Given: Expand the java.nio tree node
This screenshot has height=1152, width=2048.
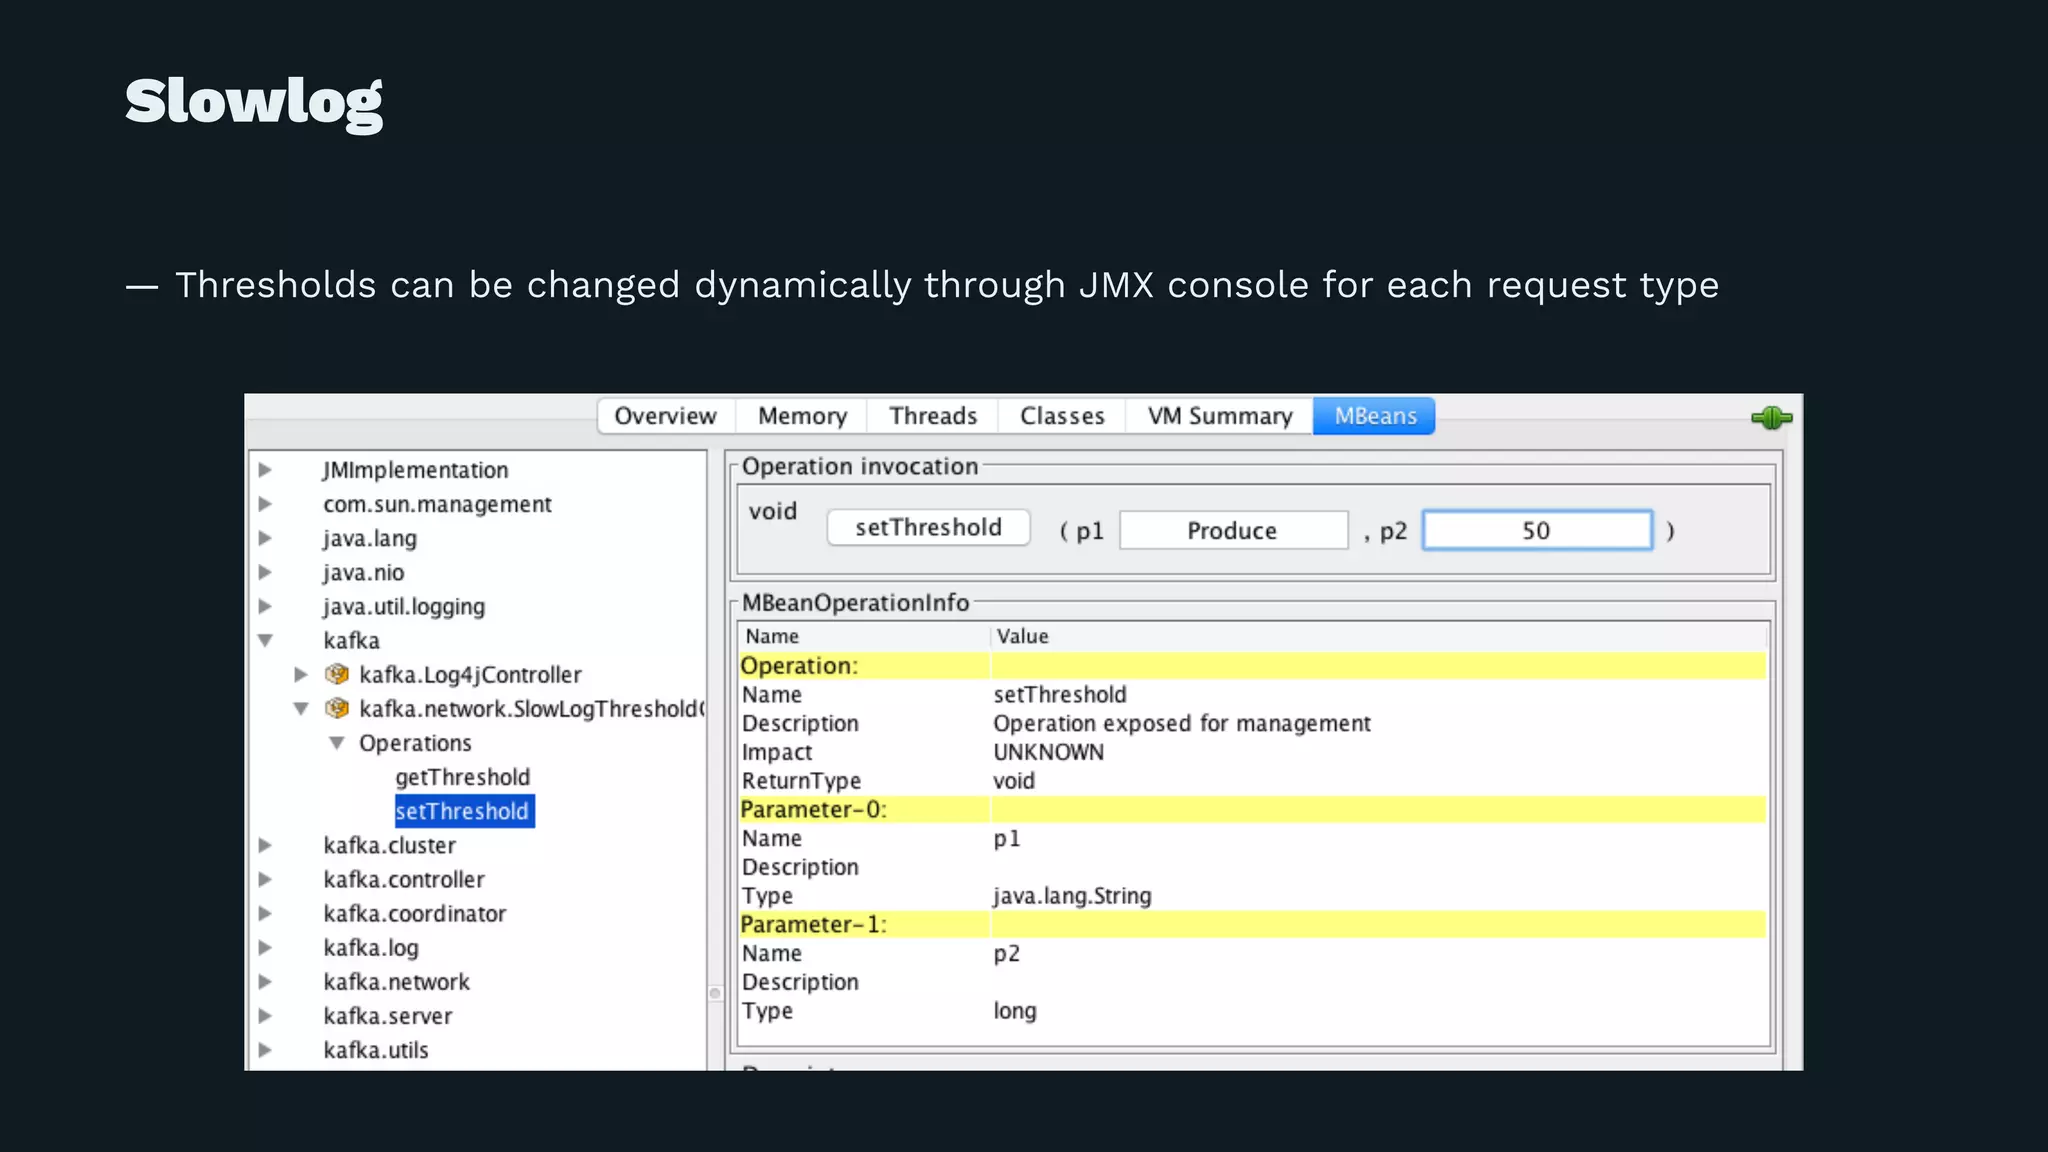Looking at the screenshot, I should tap(265, 571).
